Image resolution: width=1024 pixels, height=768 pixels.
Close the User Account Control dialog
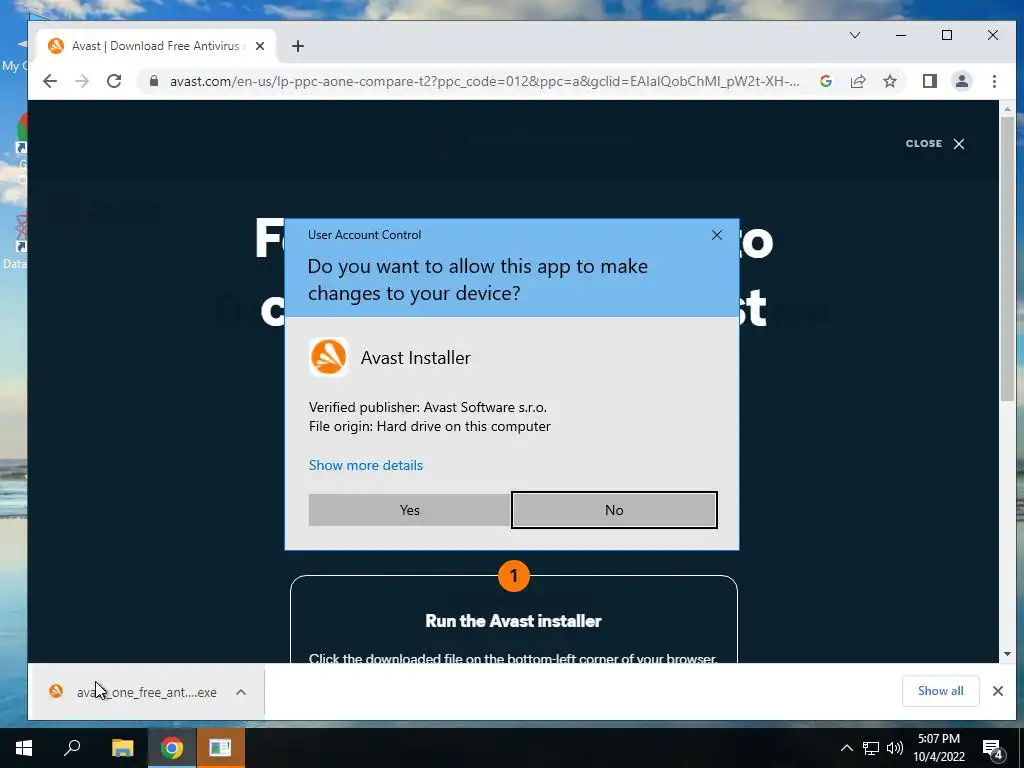click(716, 235)
